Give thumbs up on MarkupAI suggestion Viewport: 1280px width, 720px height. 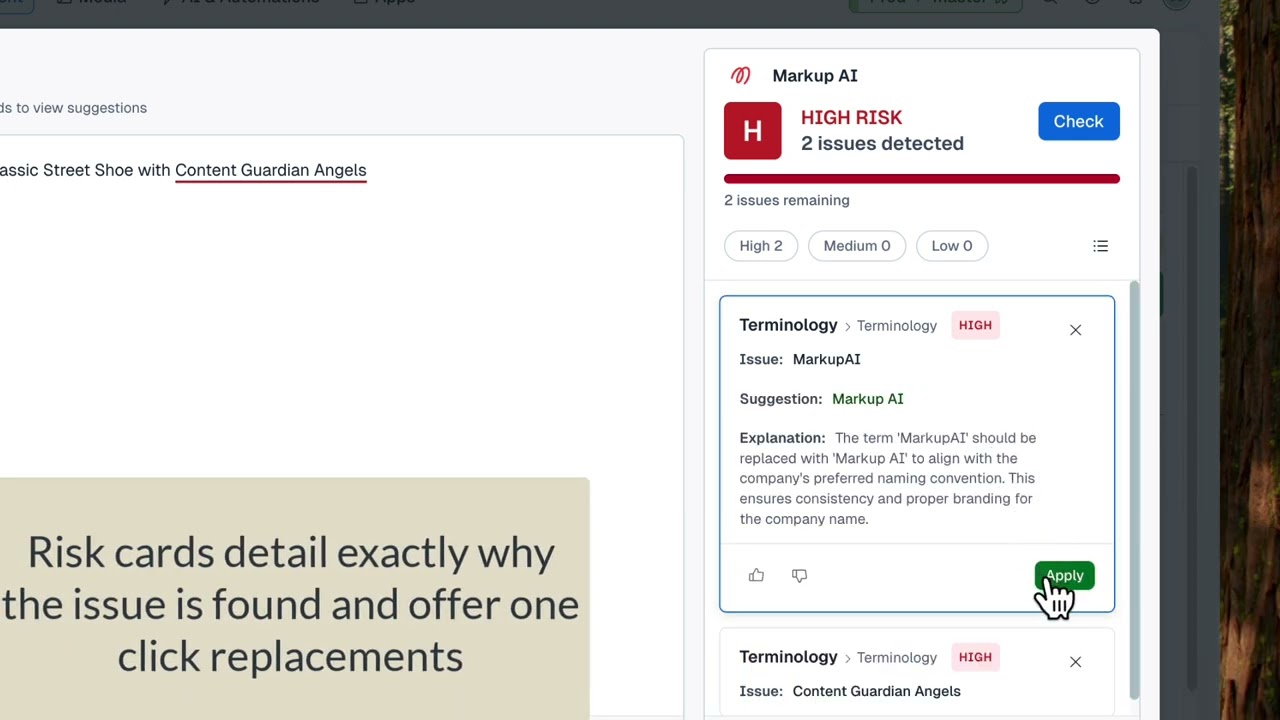point(756,575)
